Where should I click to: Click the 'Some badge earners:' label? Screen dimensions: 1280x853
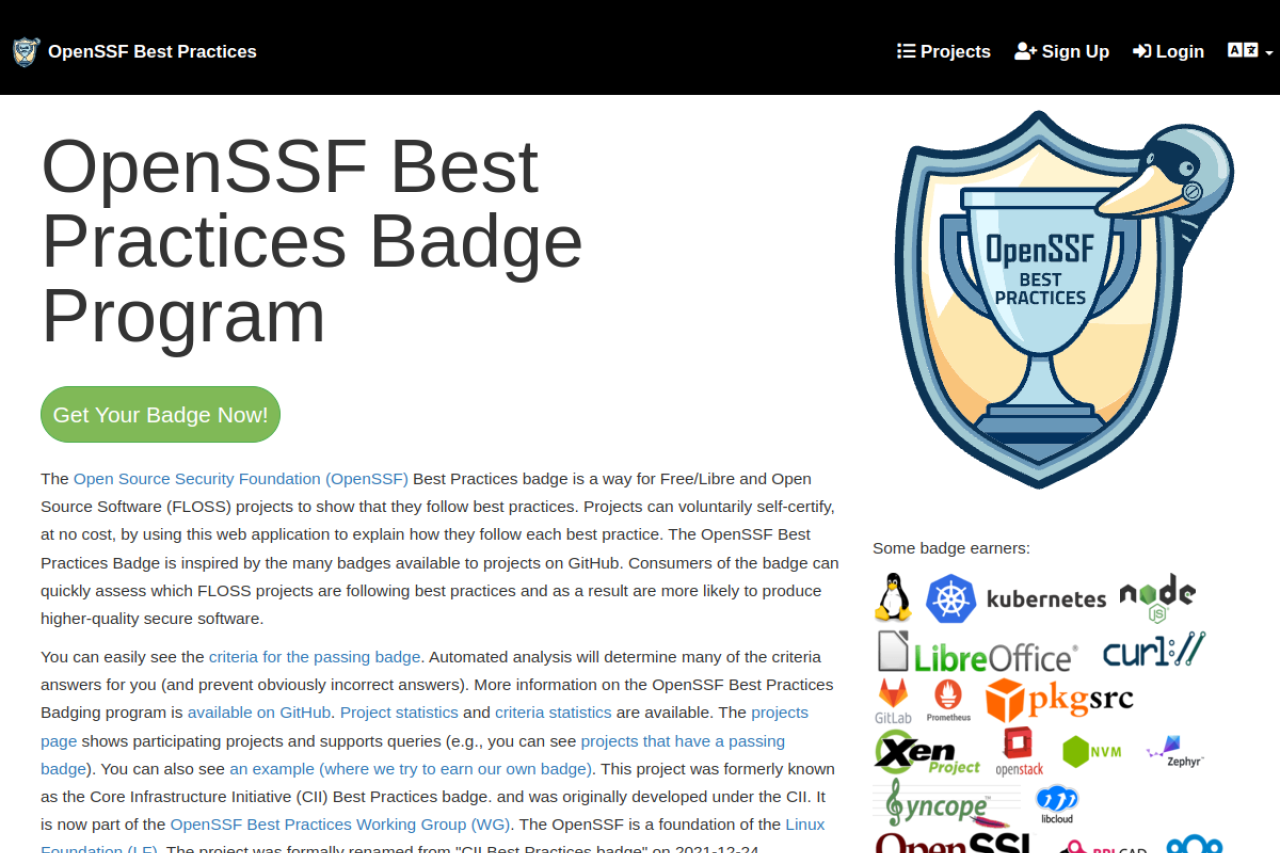tap(951, 548)
